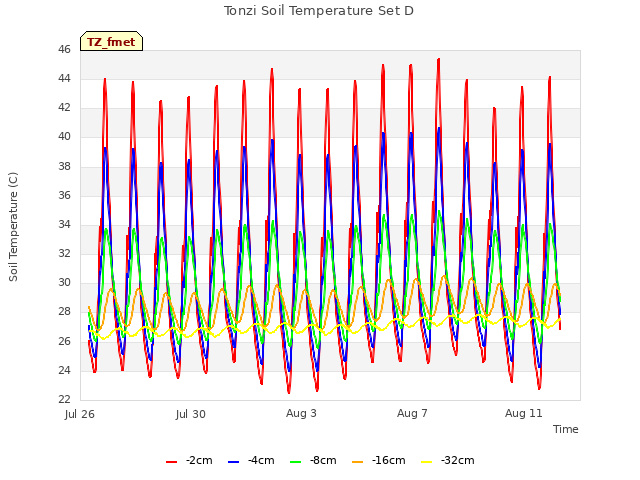Image resolution: width=640 pixels, height=480 pixels.
Task: Click the 22 y-axis tick label
Action: 64,399
